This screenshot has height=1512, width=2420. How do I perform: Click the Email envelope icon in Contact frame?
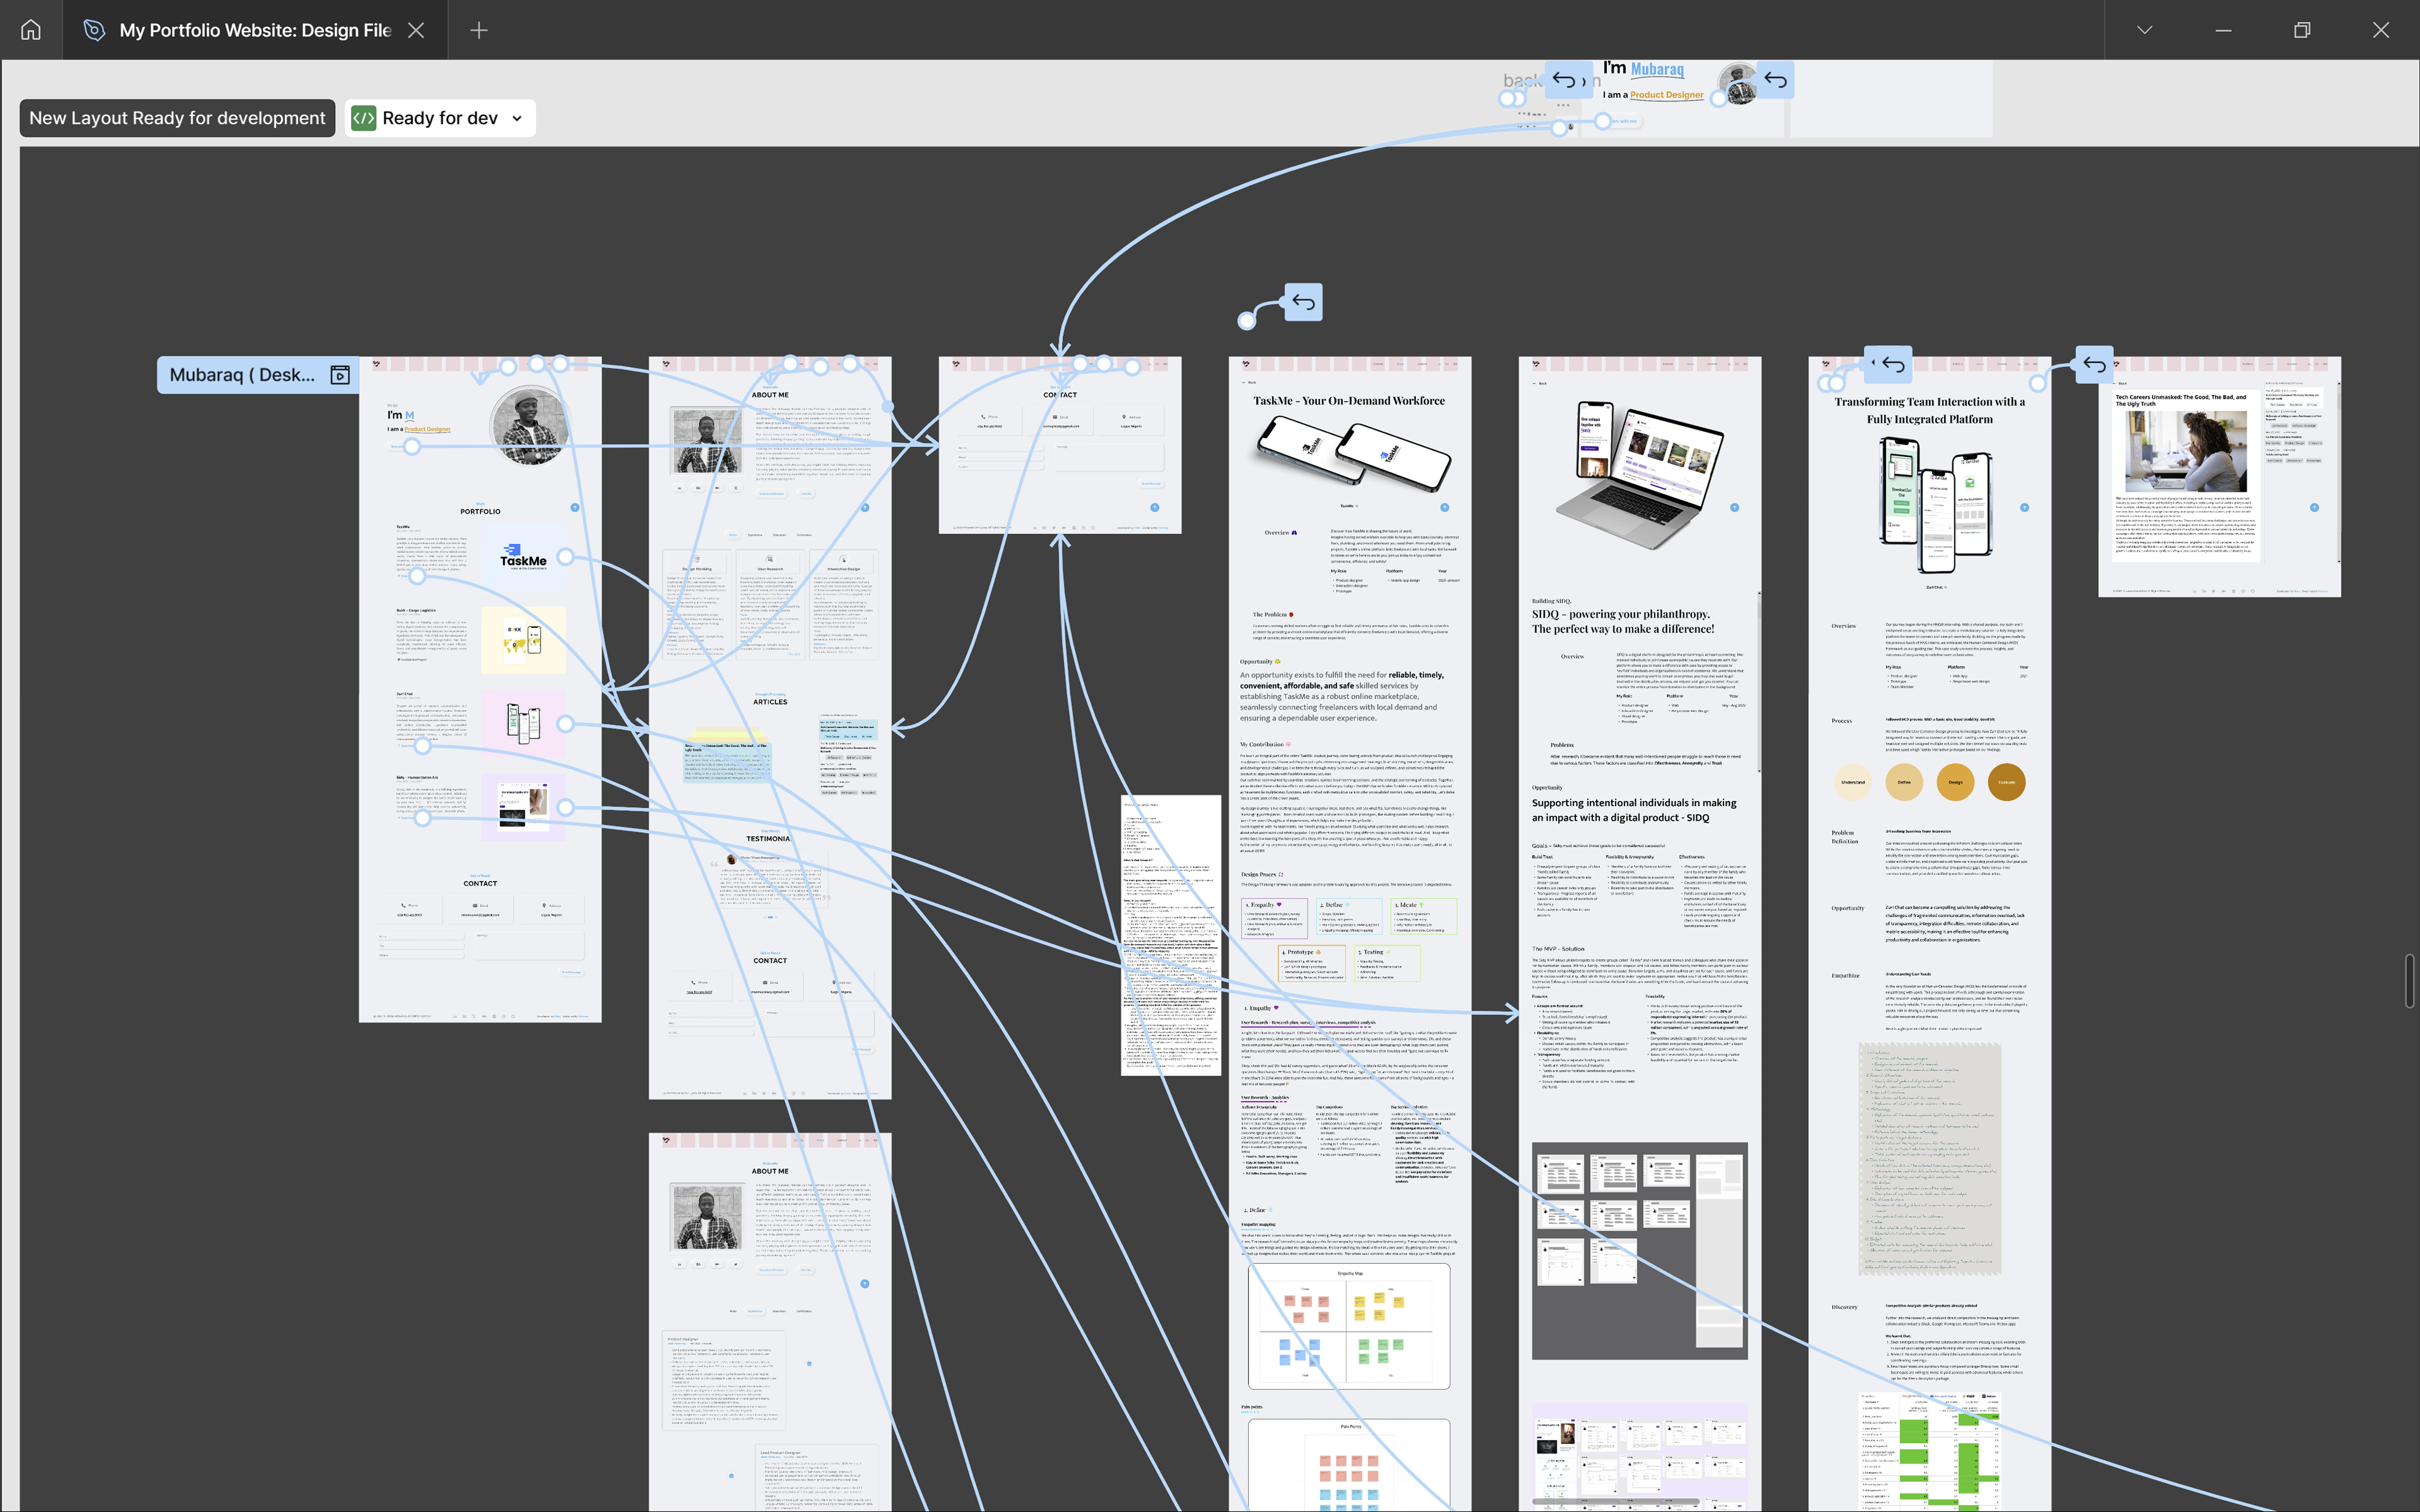1055,417
